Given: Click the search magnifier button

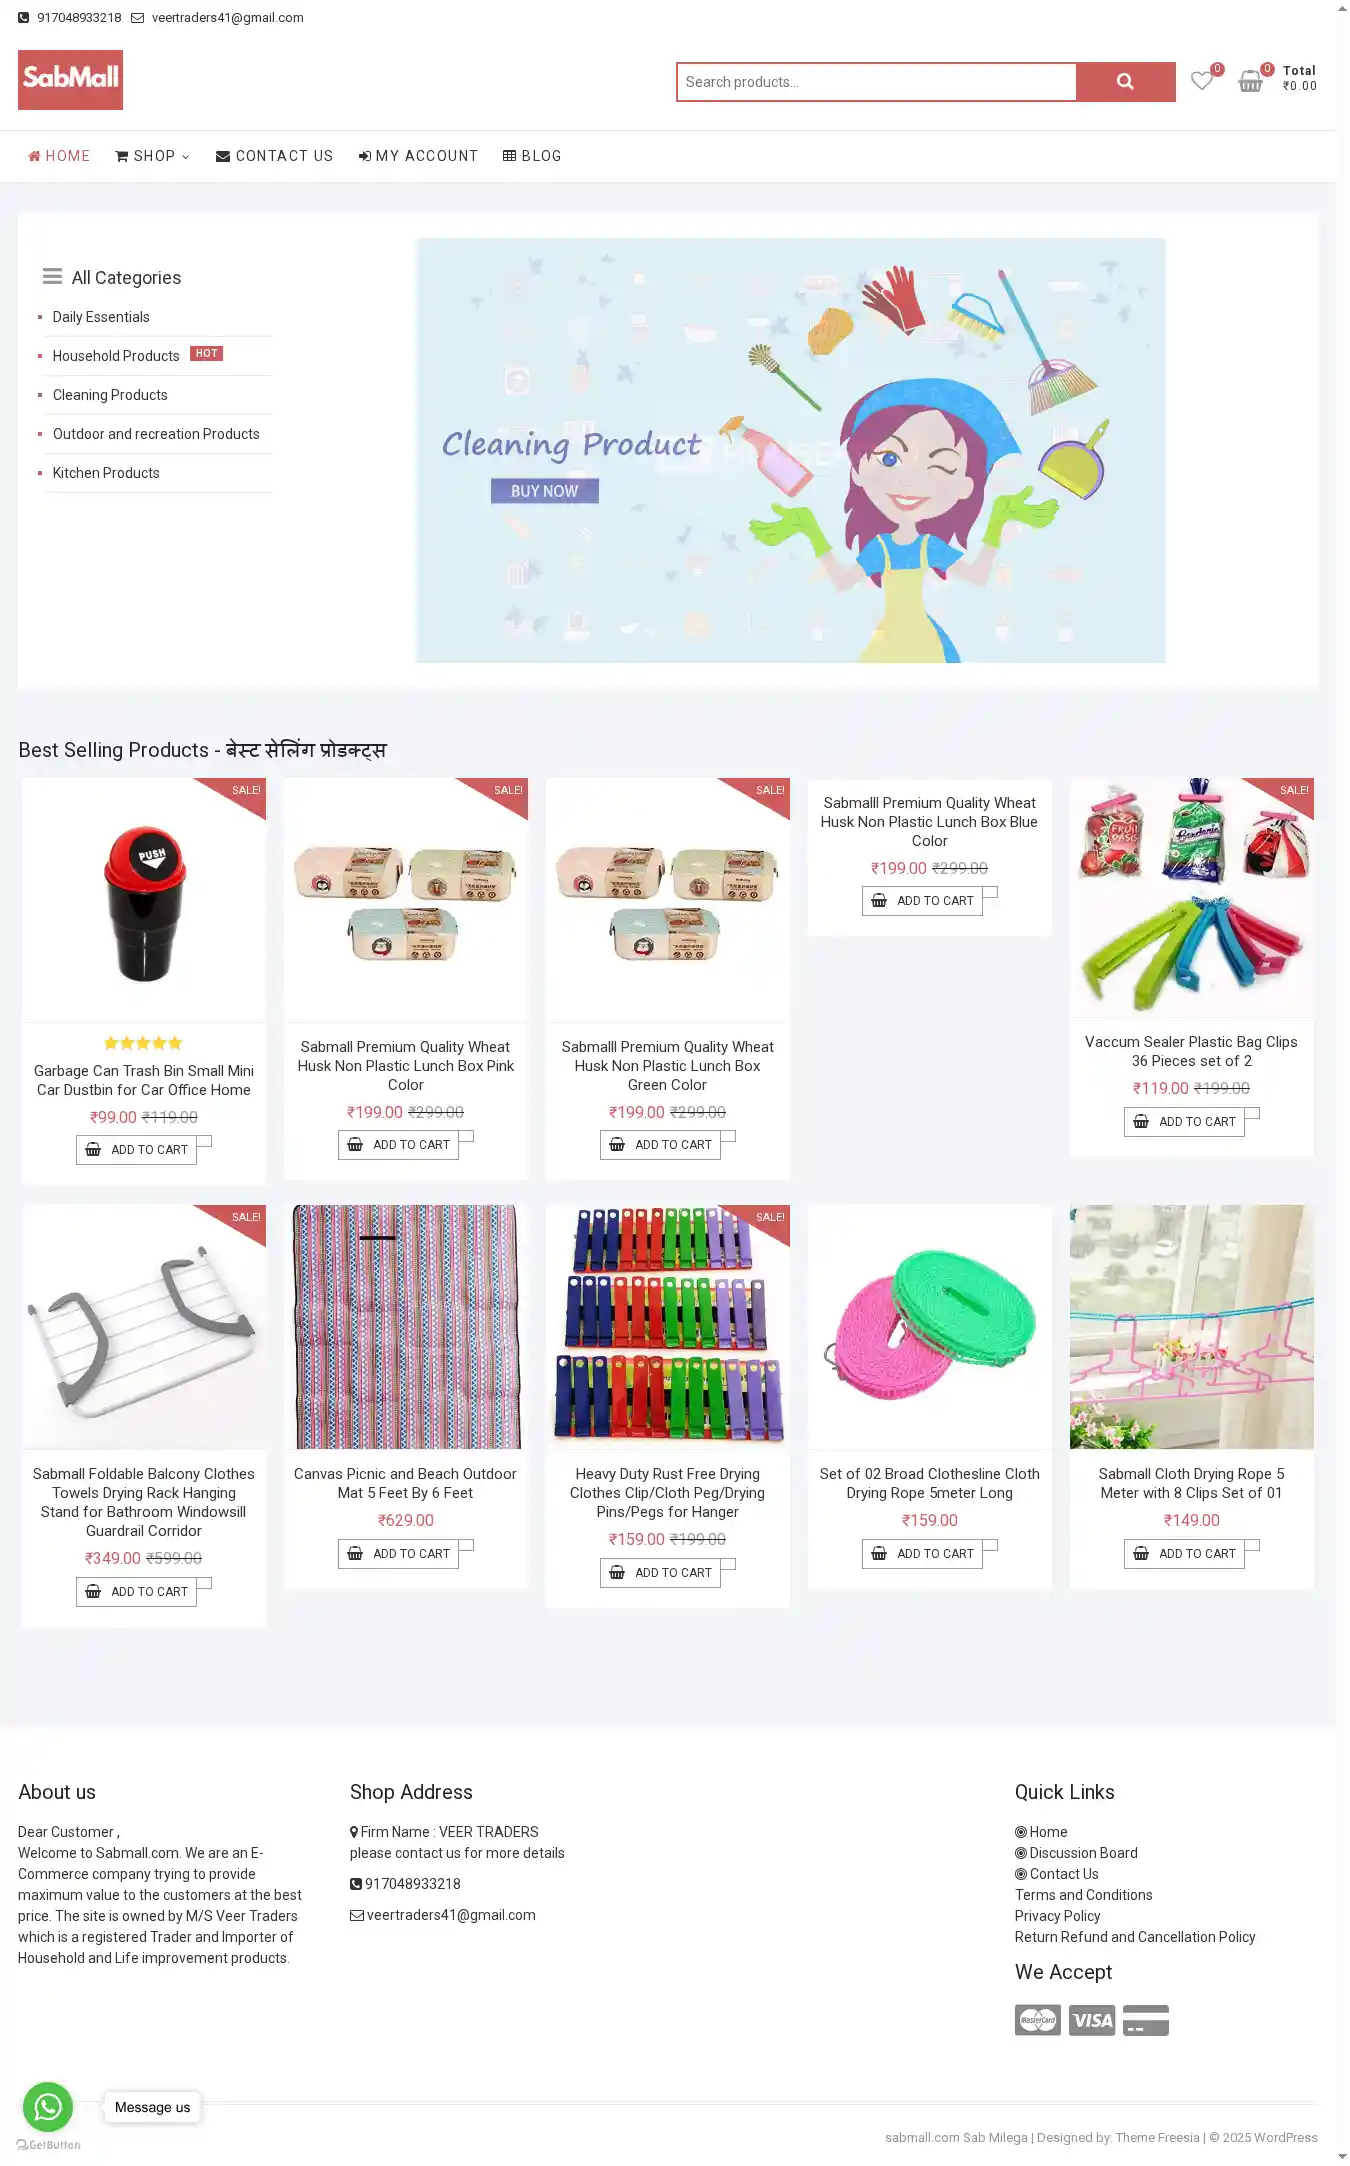Looking at the screenshot, I should (1125, 82).
